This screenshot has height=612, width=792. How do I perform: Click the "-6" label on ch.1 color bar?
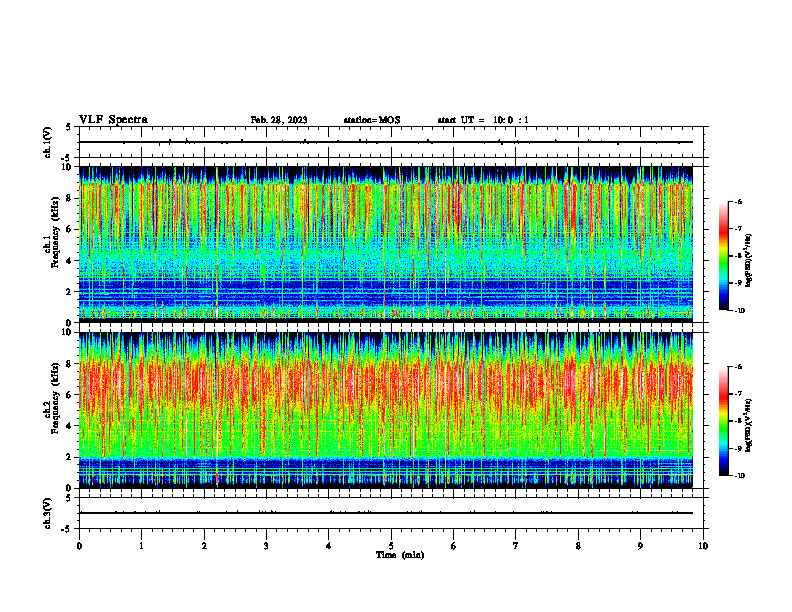click(x=739, y=202)
